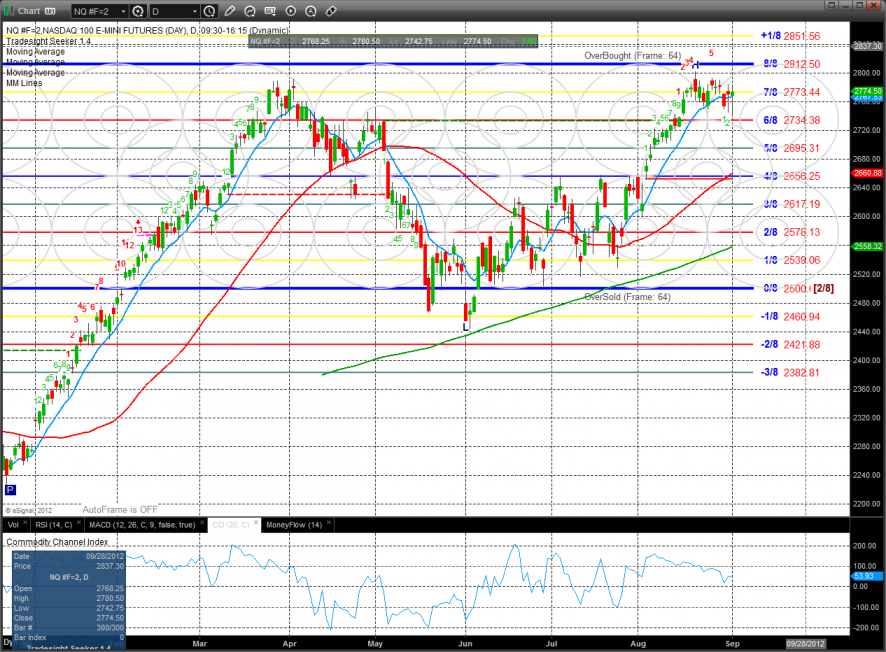Click the Commodity Channel Index label
This screenshot has width=886, height=652.
coord(57,542)
